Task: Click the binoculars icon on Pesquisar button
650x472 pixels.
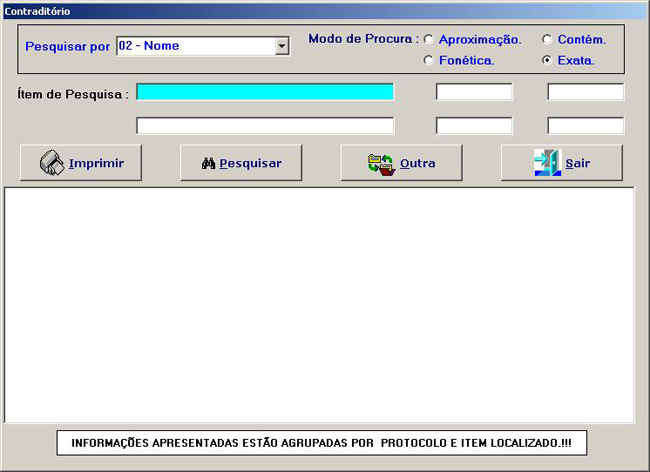Action: 208,163
